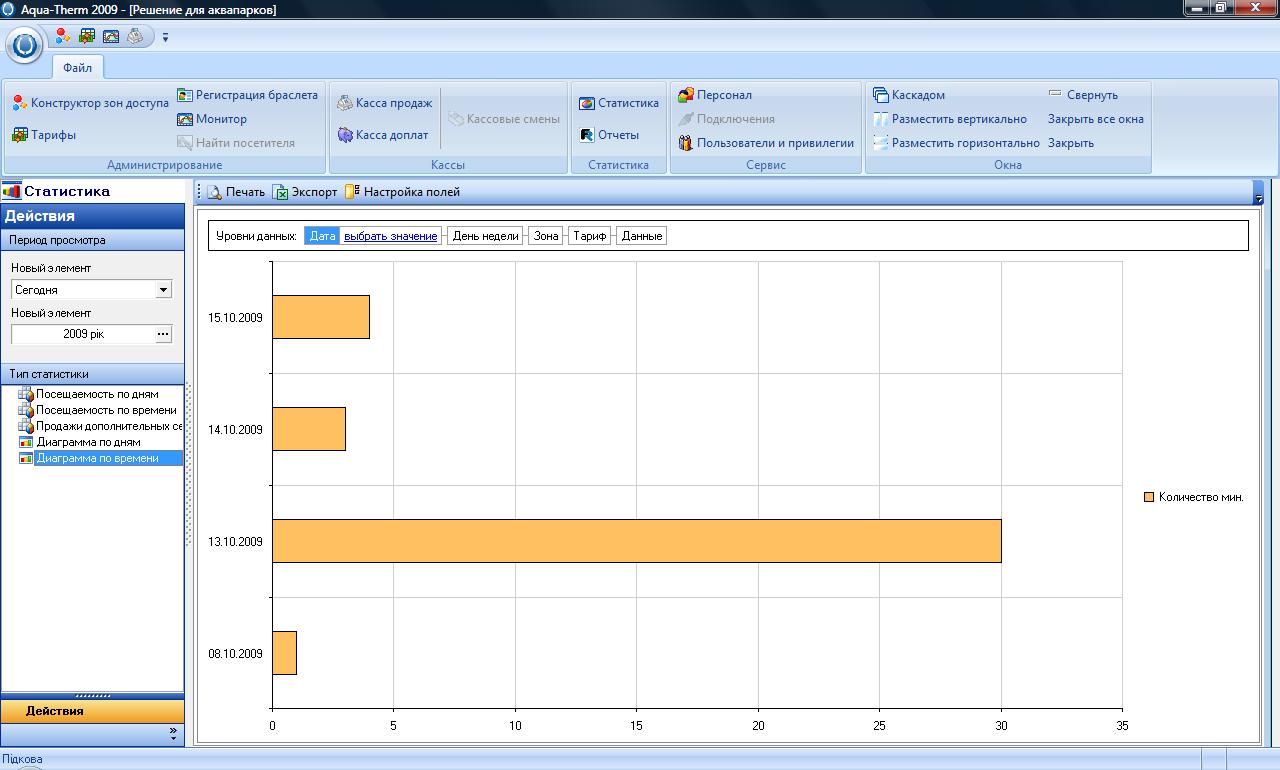Open the quick access toolbar customize arrow

pos(166,38)
